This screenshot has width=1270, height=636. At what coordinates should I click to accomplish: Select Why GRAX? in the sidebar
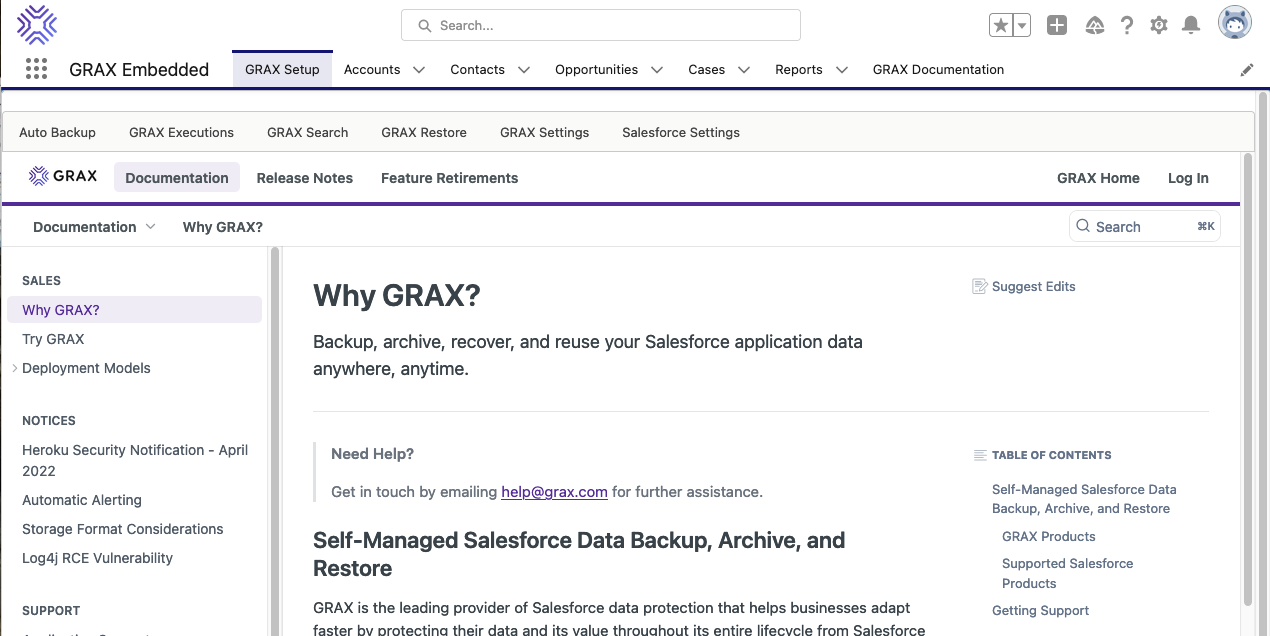pos(134,310)
